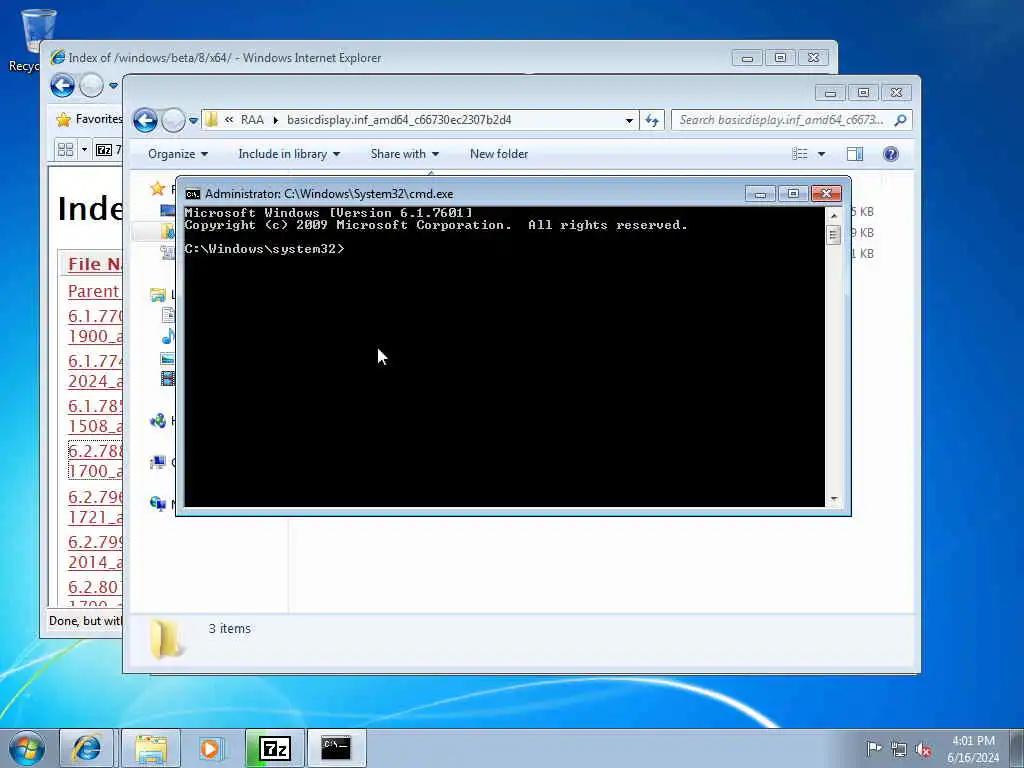Viewport: 1024px width, 768px height.
Task: Click the cmd scrollbar up arrow
Action: pos(833,215)
